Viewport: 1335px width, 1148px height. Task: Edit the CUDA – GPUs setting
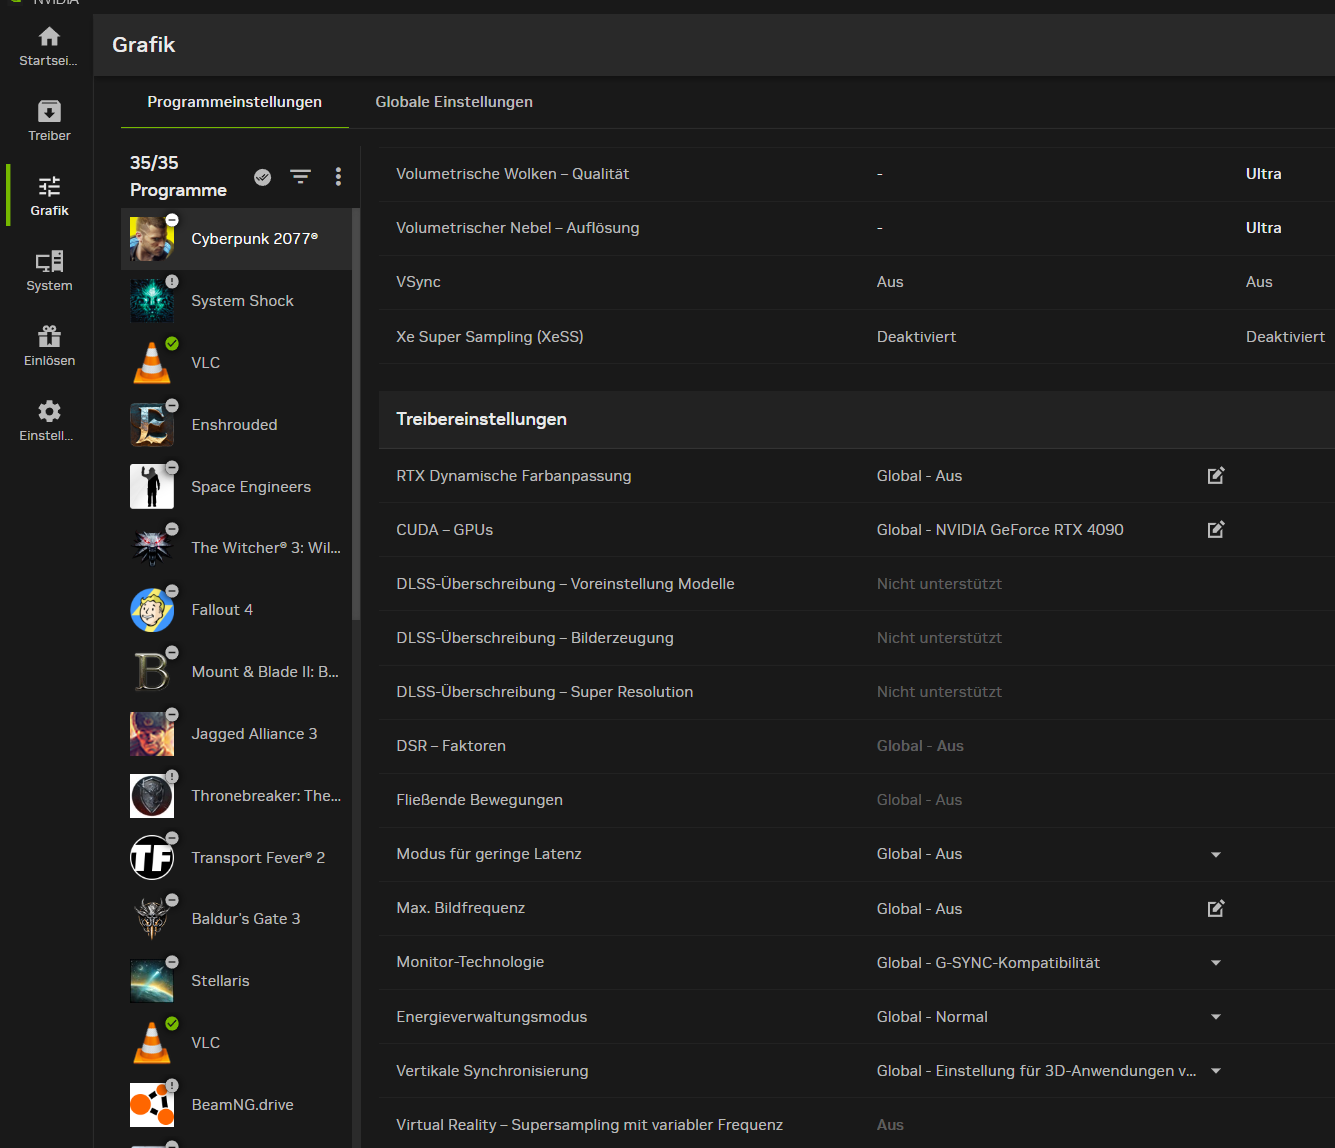[1216, 530]
